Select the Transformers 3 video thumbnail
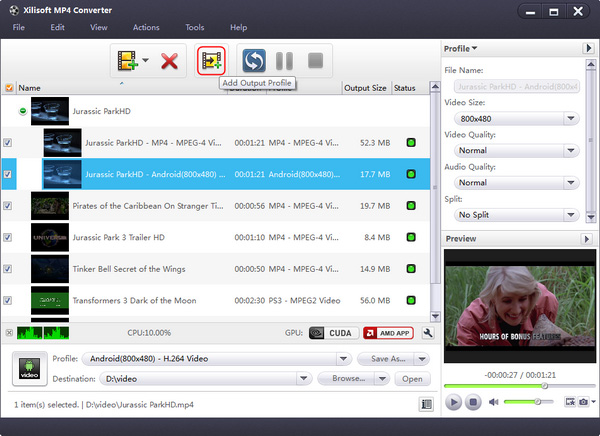 click(50, 300)
